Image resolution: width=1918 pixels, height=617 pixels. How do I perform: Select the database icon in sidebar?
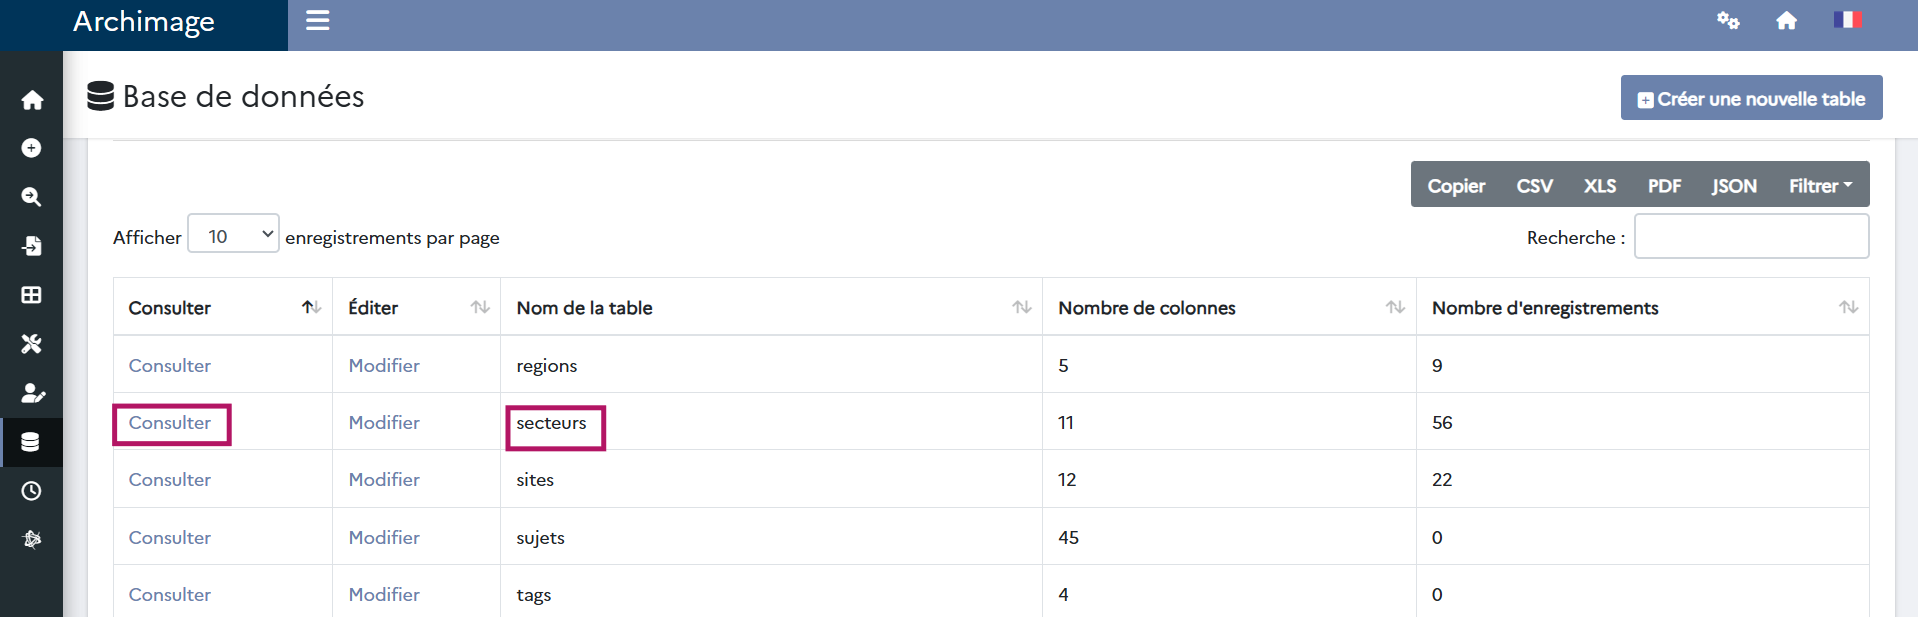click(x=32, y=442)
